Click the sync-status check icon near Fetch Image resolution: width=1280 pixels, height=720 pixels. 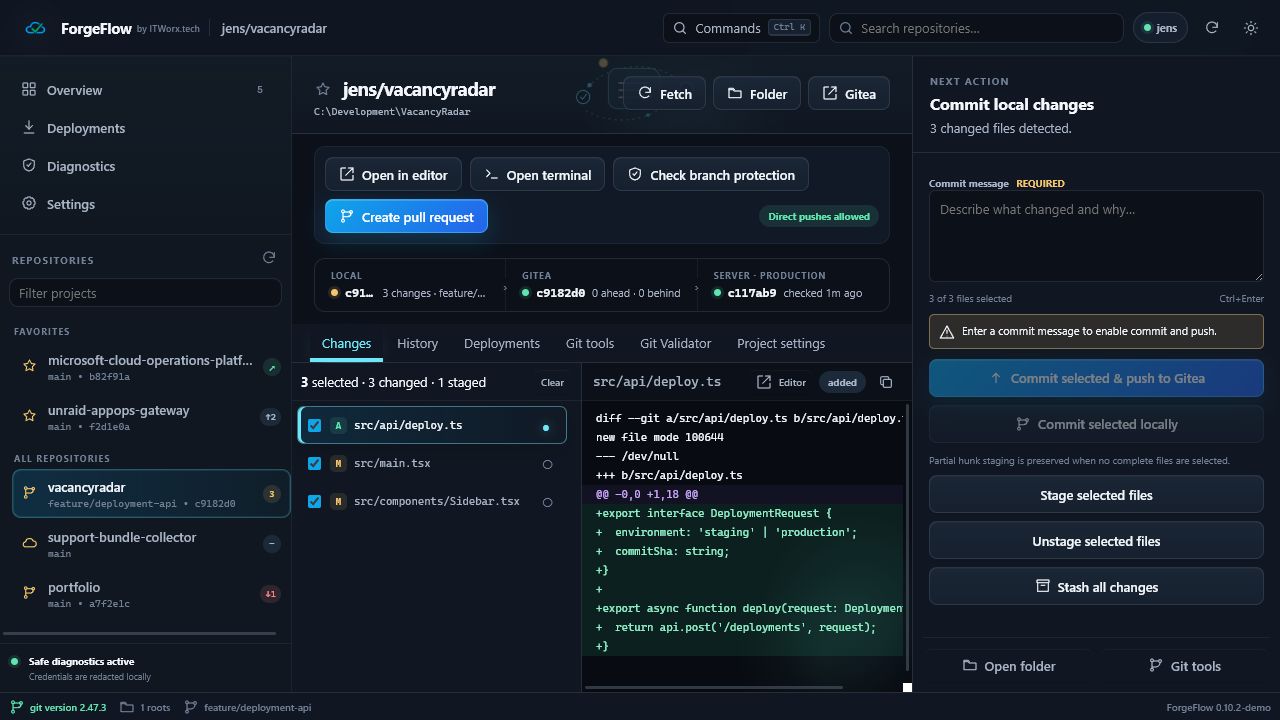pos(583,97)
